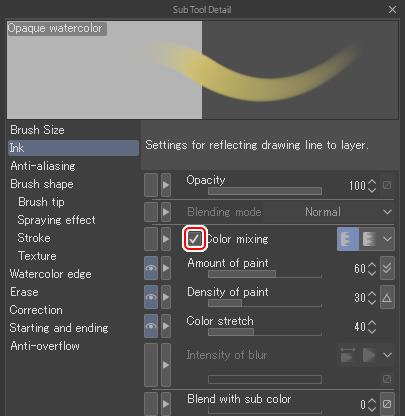Expand the Blending mode row arrow
The image size is (405, 416).
tap(166, 212)
